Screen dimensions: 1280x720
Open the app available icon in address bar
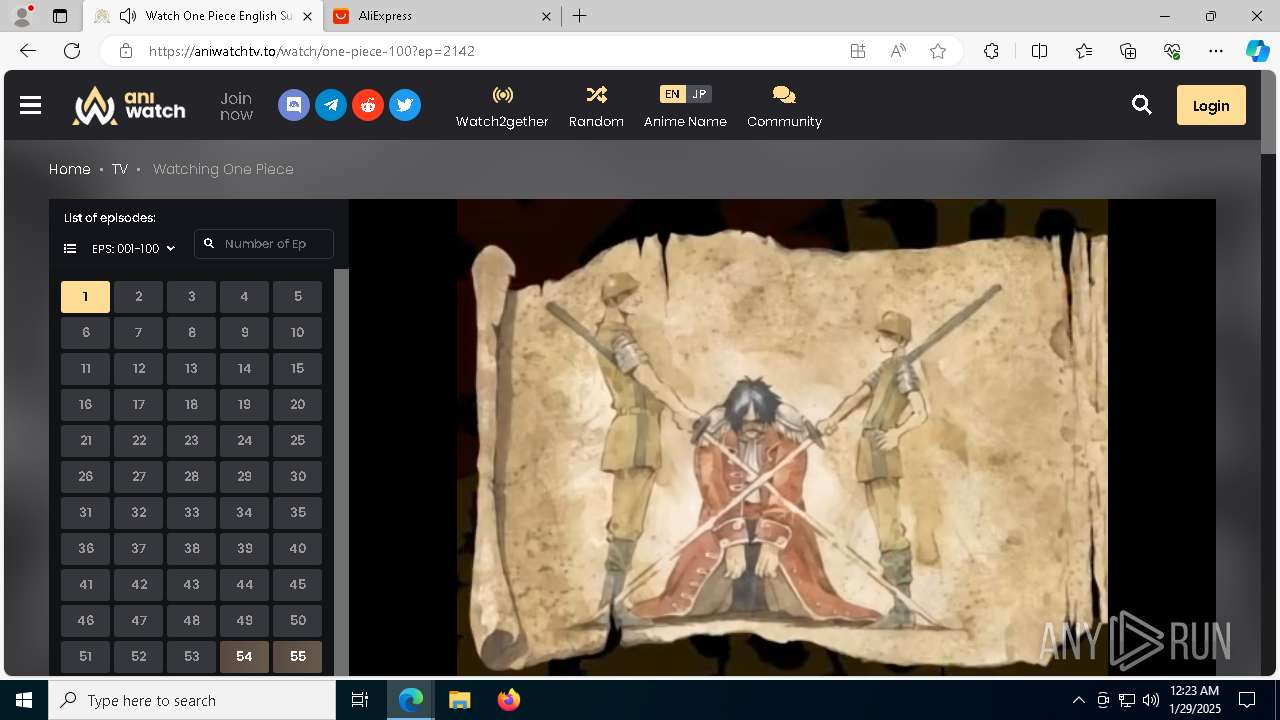[858, 51]
